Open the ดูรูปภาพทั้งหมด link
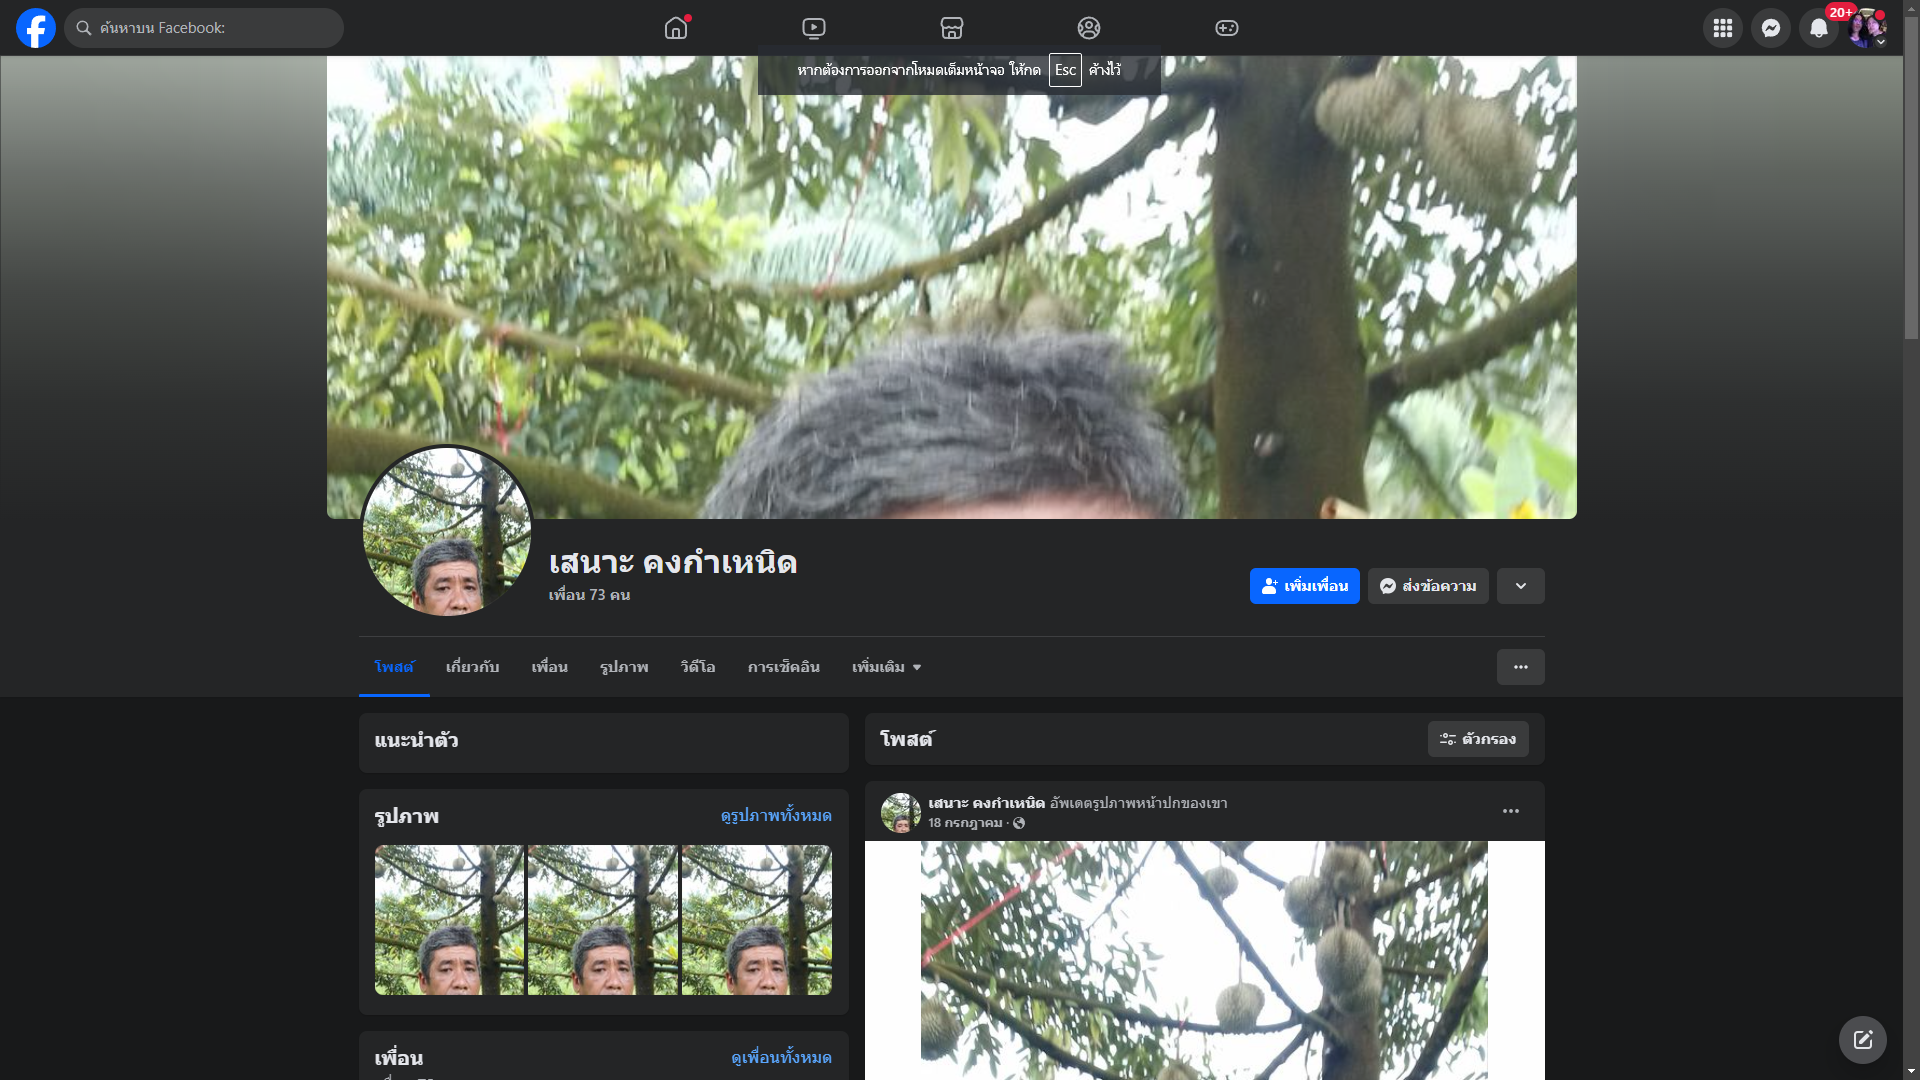The height and width of the screenshot is (1080, 1920). pyautogui.click(x=775, y=816)
